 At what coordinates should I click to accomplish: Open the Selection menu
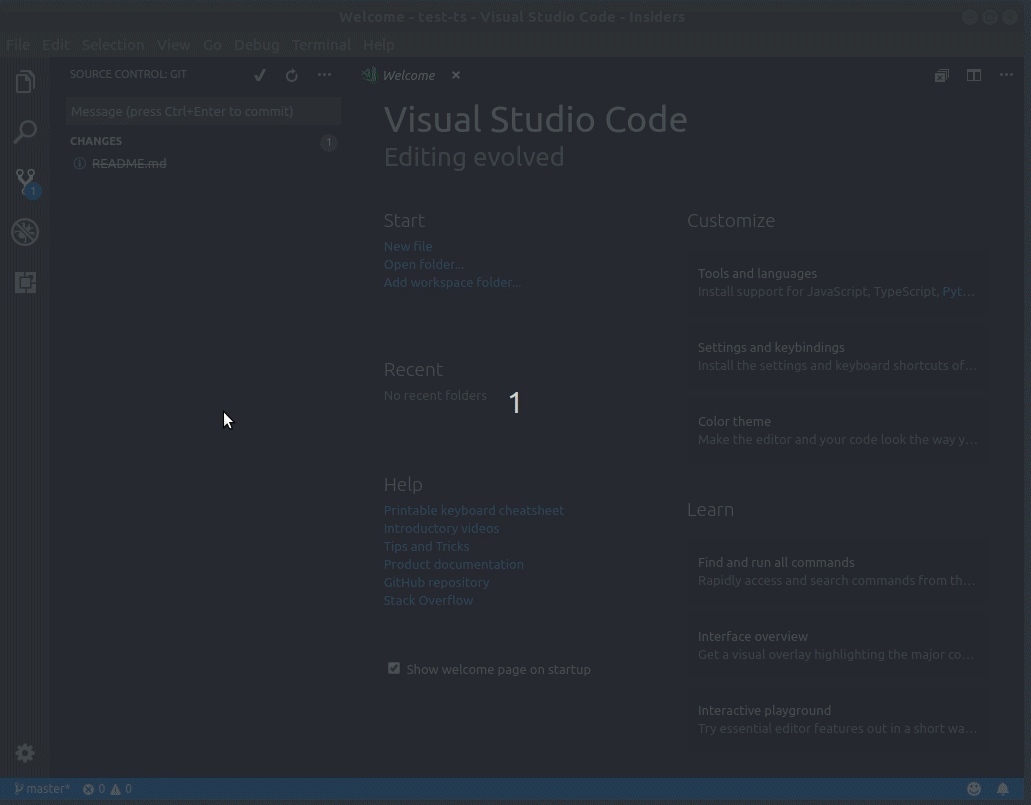113,45
